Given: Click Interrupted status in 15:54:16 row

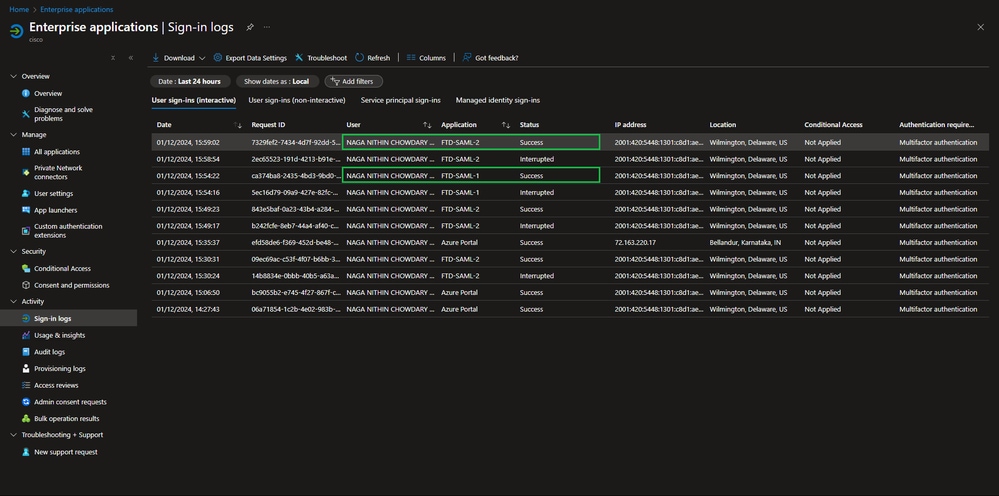Looking at the screenshot, I should pyautogui.click(x=536, y=192).
